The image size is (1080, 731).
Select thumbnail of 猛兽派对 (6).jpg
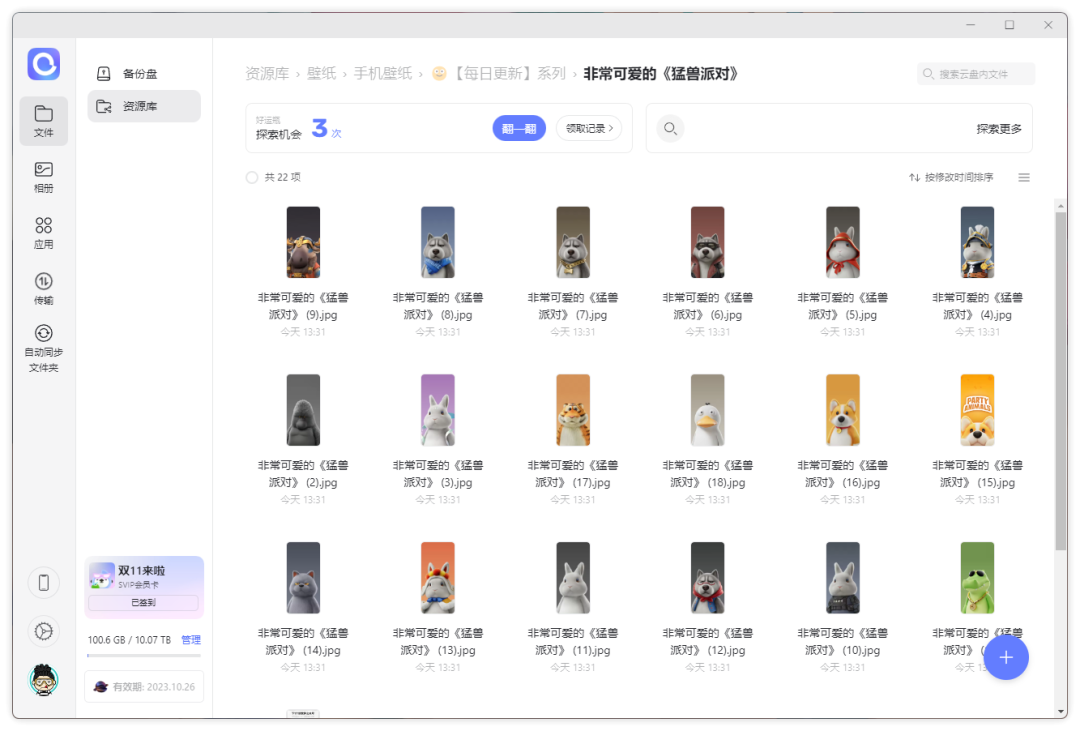point(707,243)
